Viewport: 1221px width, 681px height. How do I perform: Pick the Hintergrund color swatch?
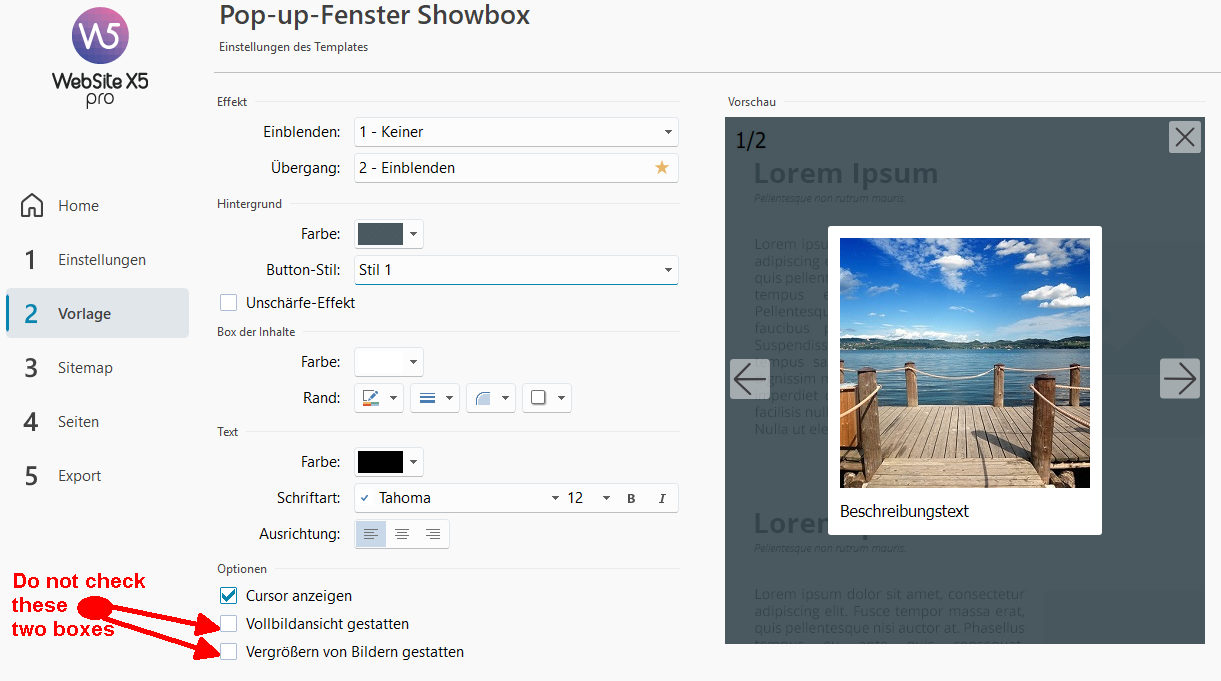point(381,234)
